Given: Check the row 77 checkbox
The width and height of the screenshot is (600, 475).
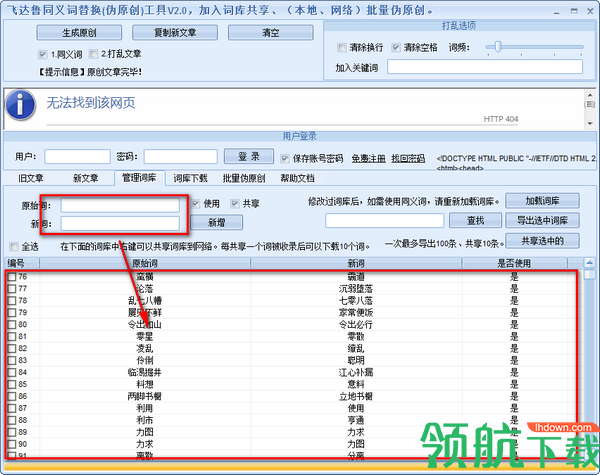Looking at the screenshot, I should click(x=12, y=289).
